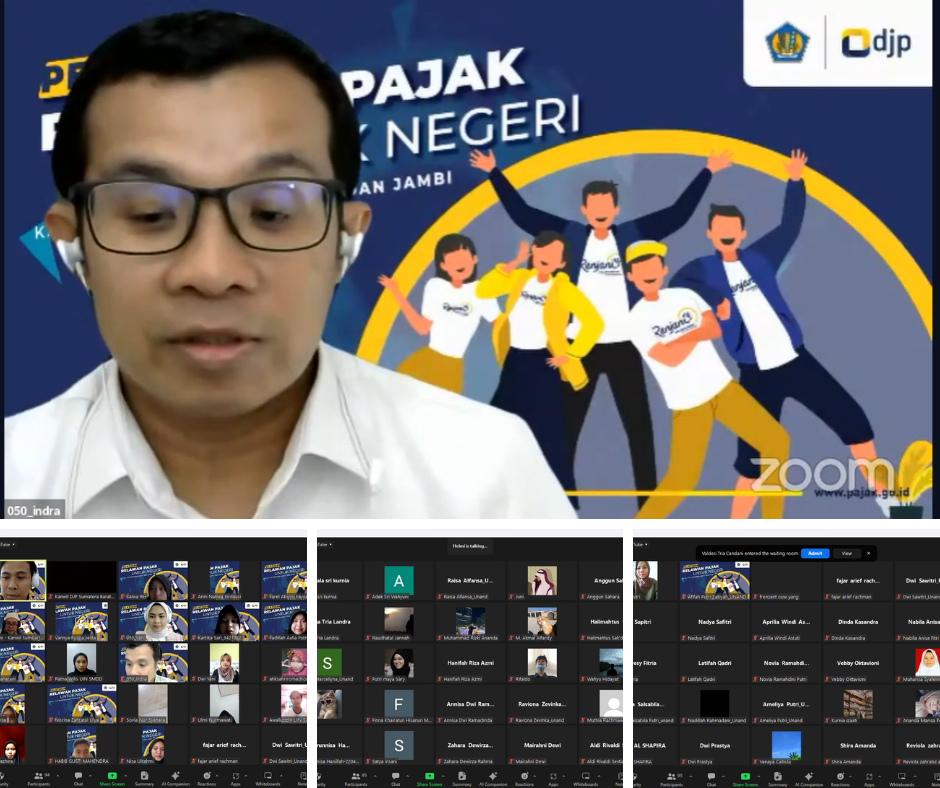Select Satya Insani's S avatar tile
This screenshot has width=940, height=788.
click(x=399, y=745)
